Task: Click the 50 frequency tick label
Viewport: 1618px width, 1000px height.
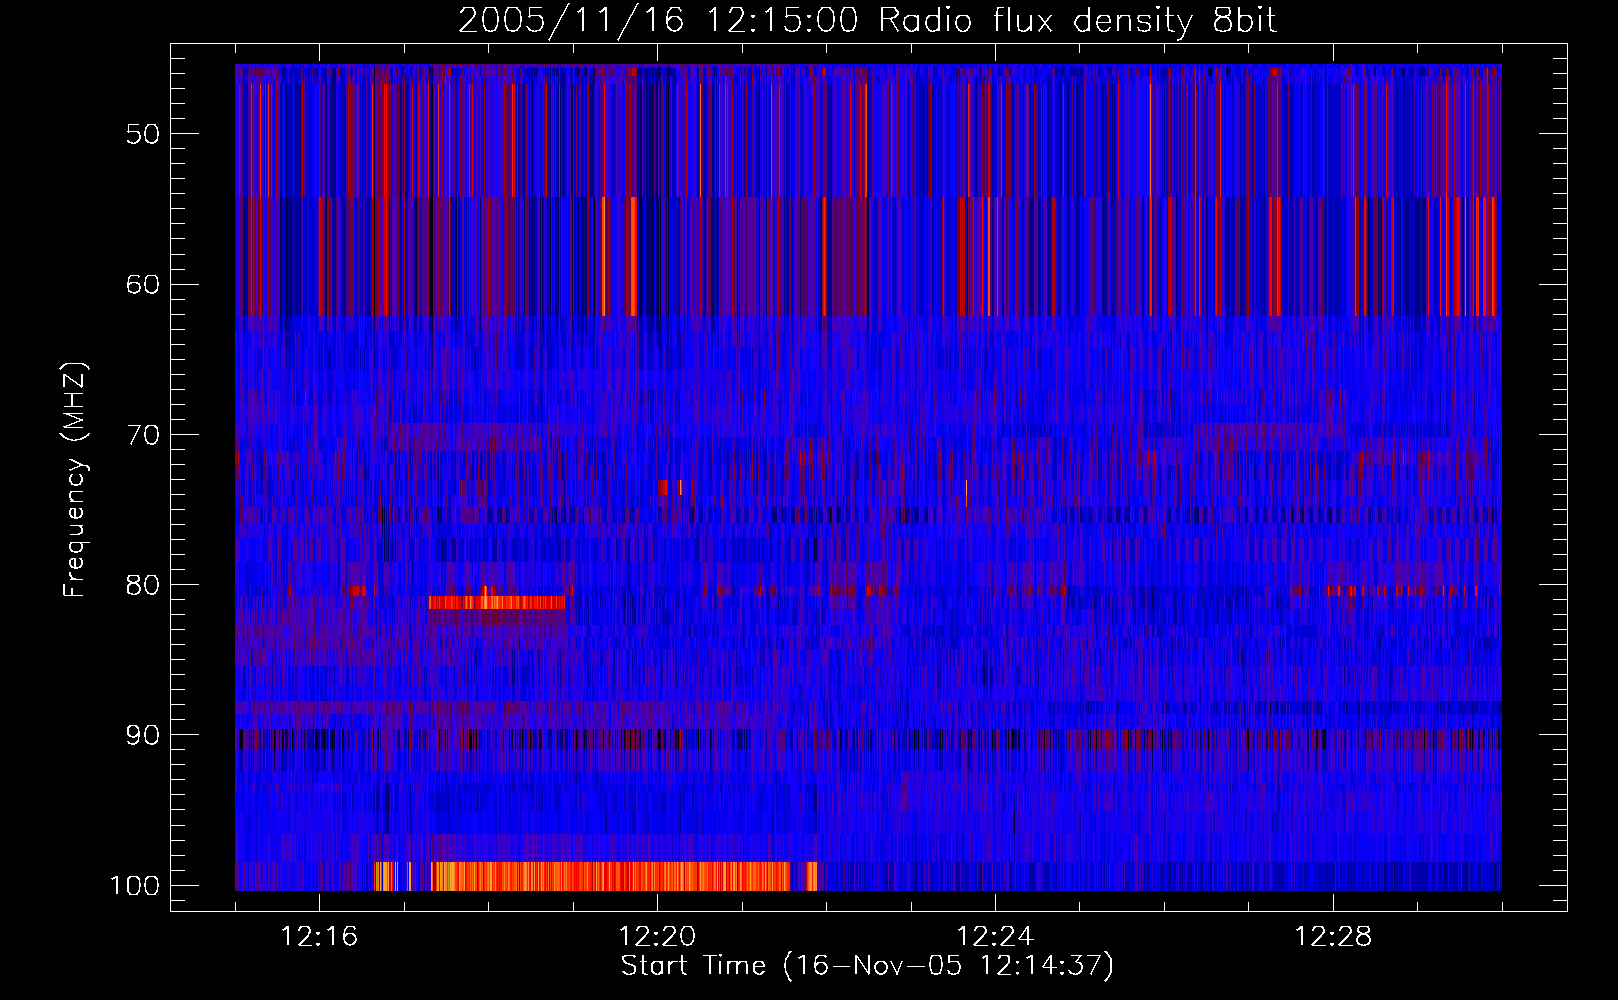Action: coord(143,134)
